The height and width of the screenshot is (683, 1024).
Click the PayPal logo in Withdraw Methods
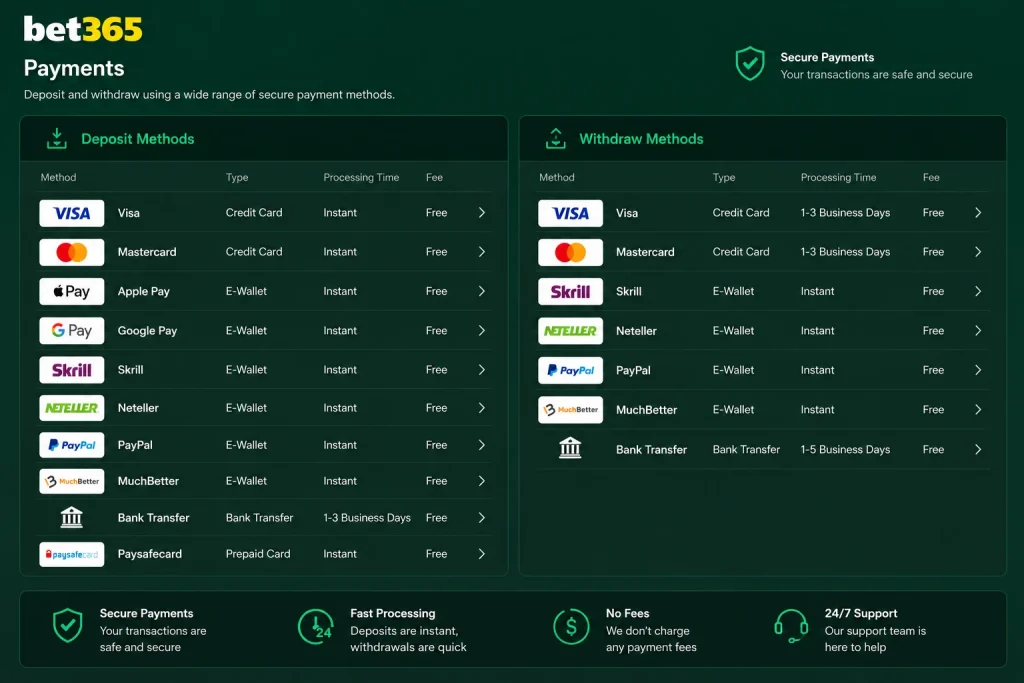coord(570,370)
